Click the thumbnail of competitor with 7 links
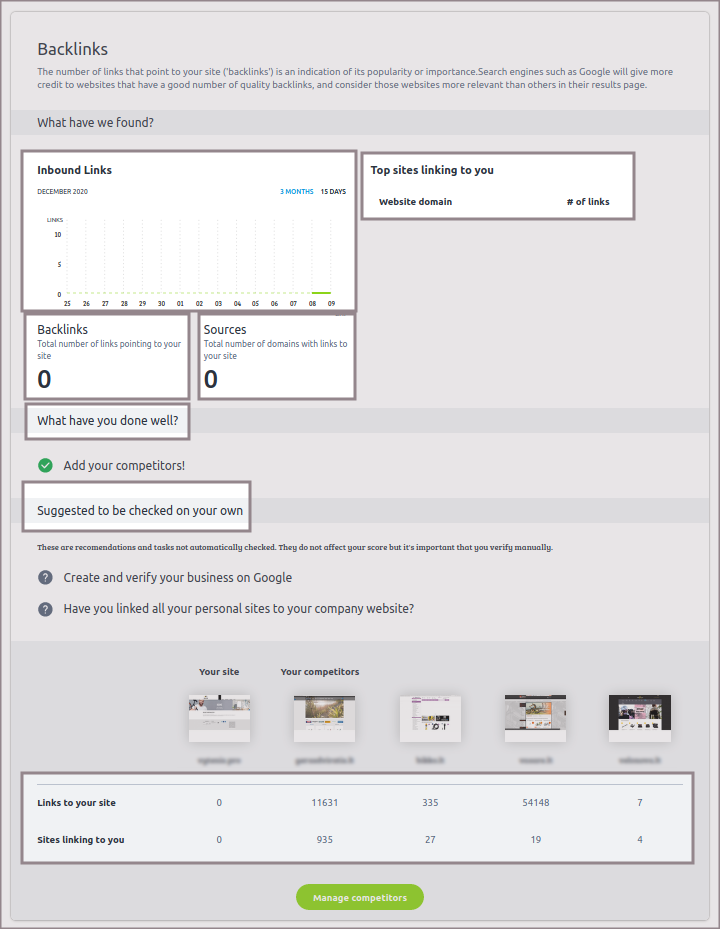Viewport: 720px width, 929px height. click(640, 718)
